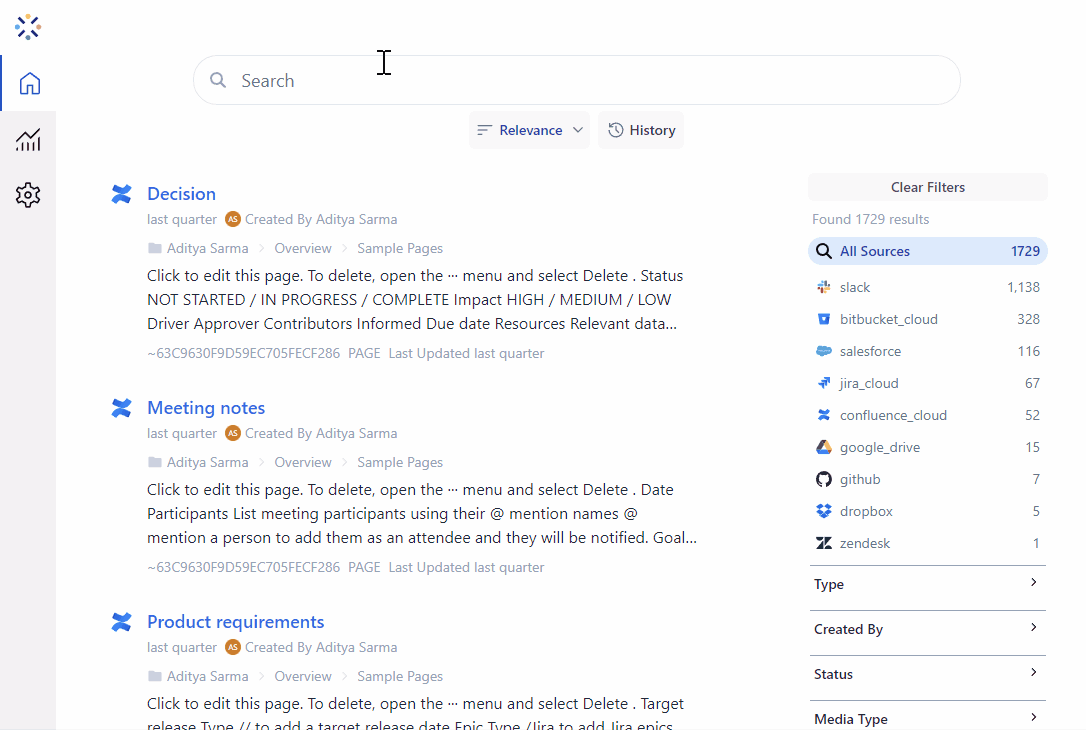Expand the Media Type filter section
This screenshot has width=1086, height=730.
tap(927, 718)
